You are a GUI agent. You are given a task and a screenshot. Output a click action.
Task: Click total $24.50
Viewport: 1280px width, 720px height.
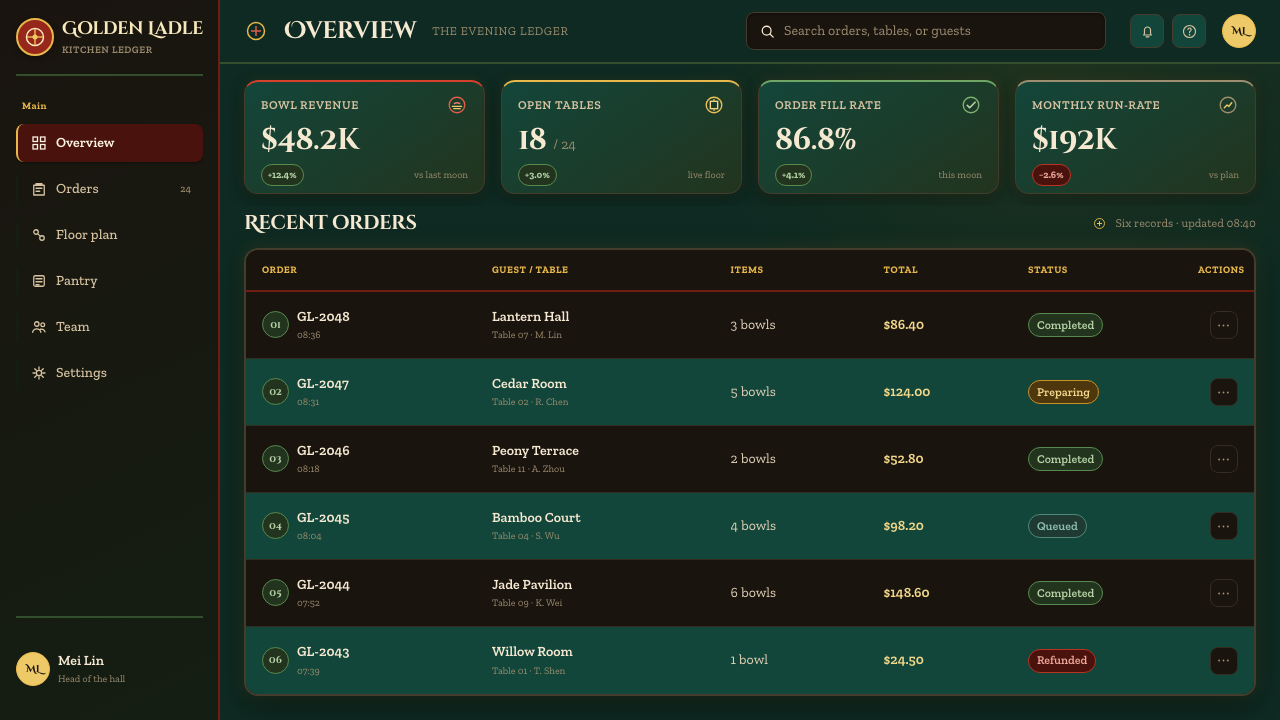903,660
